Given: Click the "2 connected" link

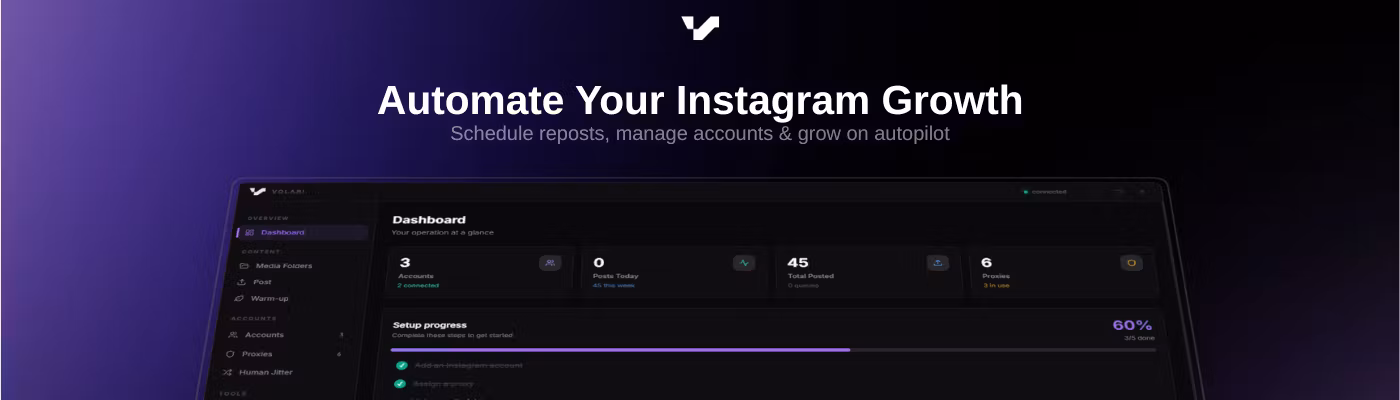Looking at the screenshot, I should coord(418,286).
